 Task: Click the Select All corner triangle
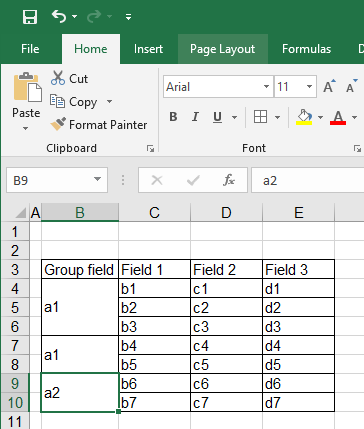[x=21, y=213]
